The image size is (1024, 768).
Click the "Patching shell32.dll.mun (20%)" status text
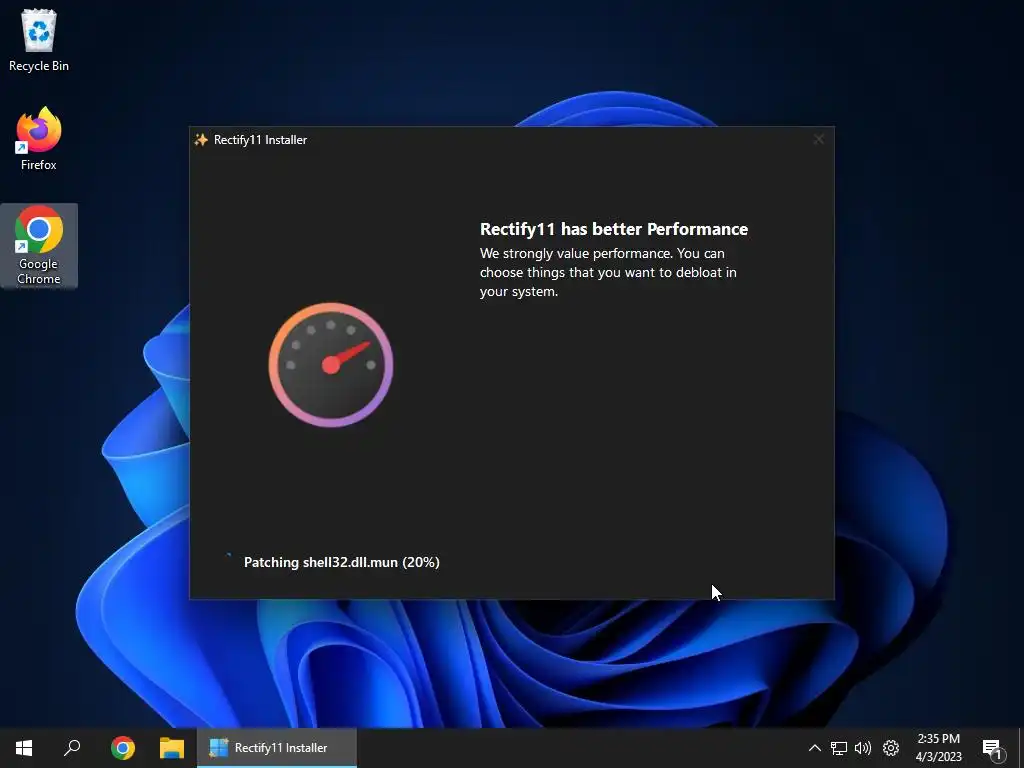(342, 562)
